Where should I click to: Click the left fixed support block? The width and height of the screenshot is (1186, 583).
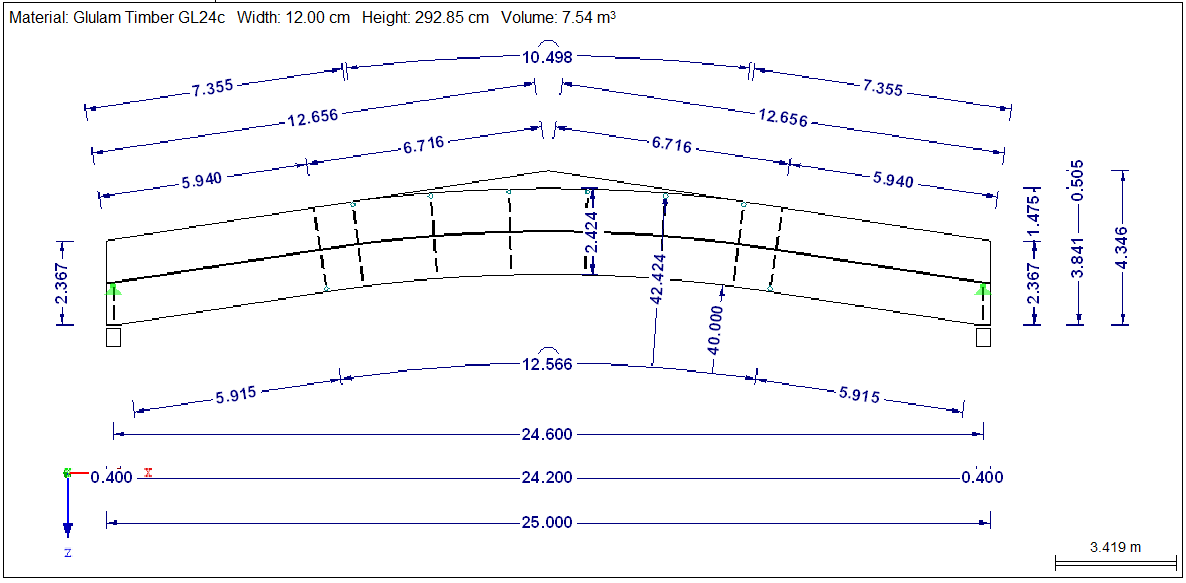tap(112, 336)
